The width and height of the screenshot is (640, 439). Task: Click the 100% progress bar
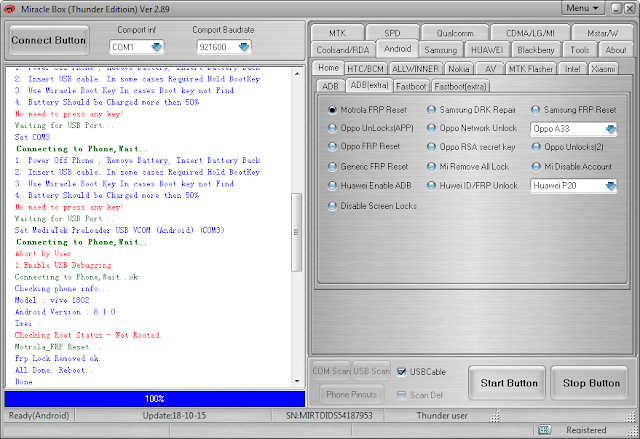[155, 399]
